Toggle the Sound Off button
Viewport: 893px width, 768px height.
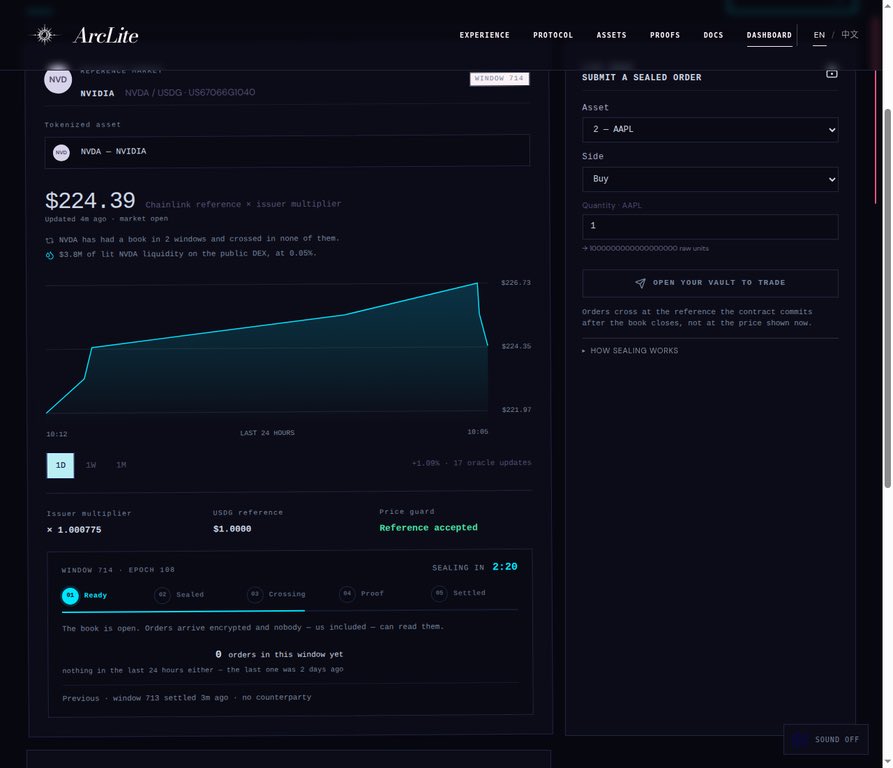[826, 740]
